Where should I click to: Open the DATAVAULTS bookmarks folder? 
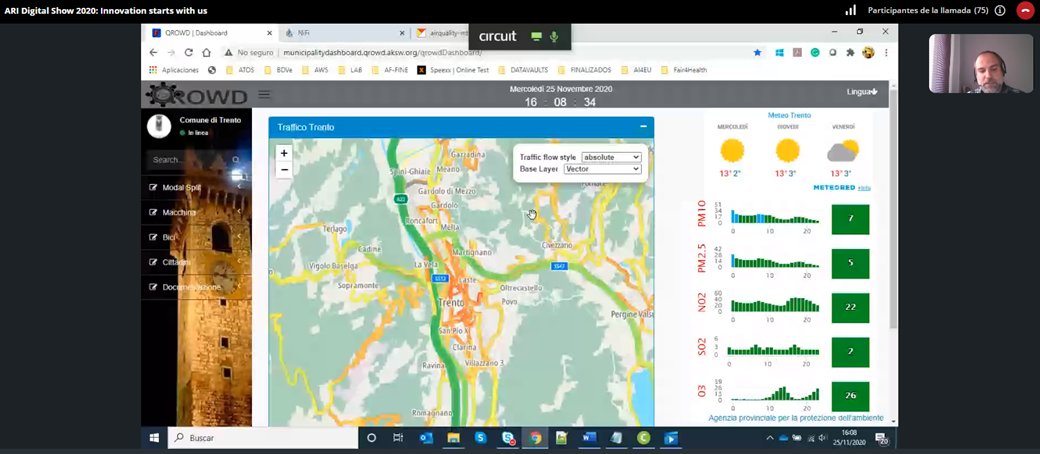click(521, 70)
